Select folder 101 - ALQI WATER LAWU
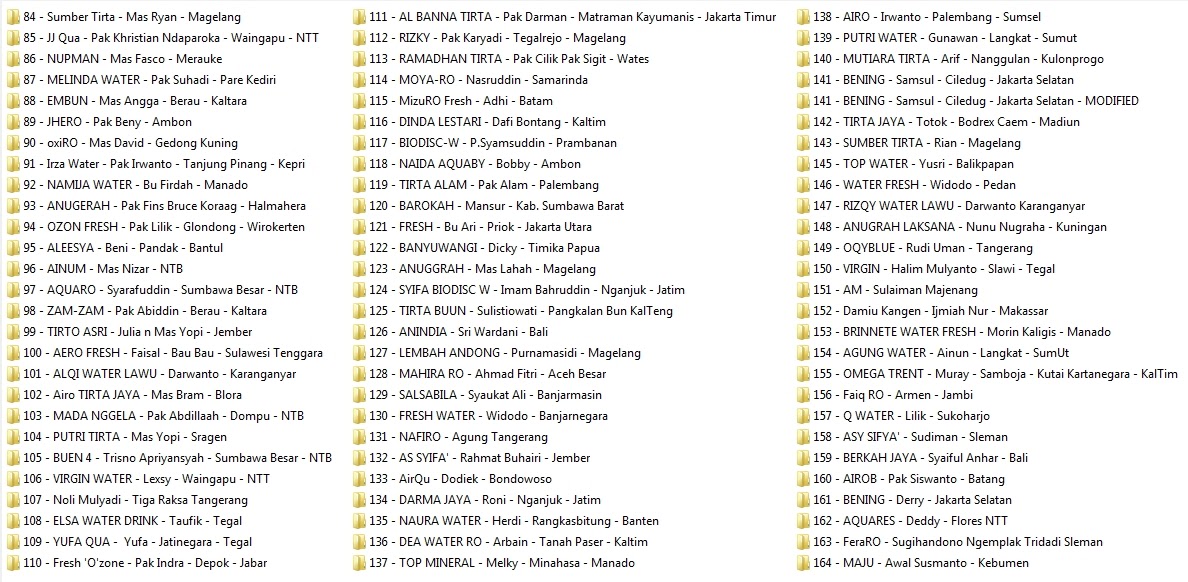The image size is (1188, 582). click(152, 374)
